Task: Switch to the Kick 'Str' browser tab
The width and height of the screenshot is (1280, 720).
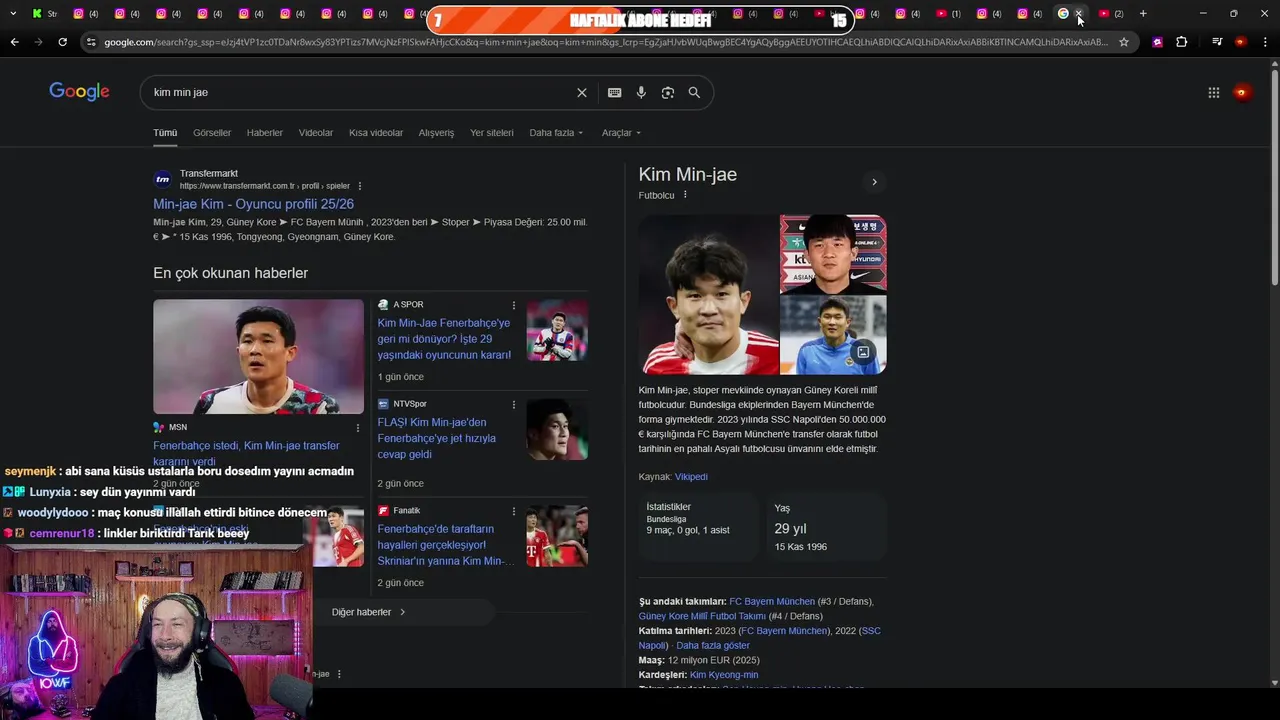Action: coord(46,14)
